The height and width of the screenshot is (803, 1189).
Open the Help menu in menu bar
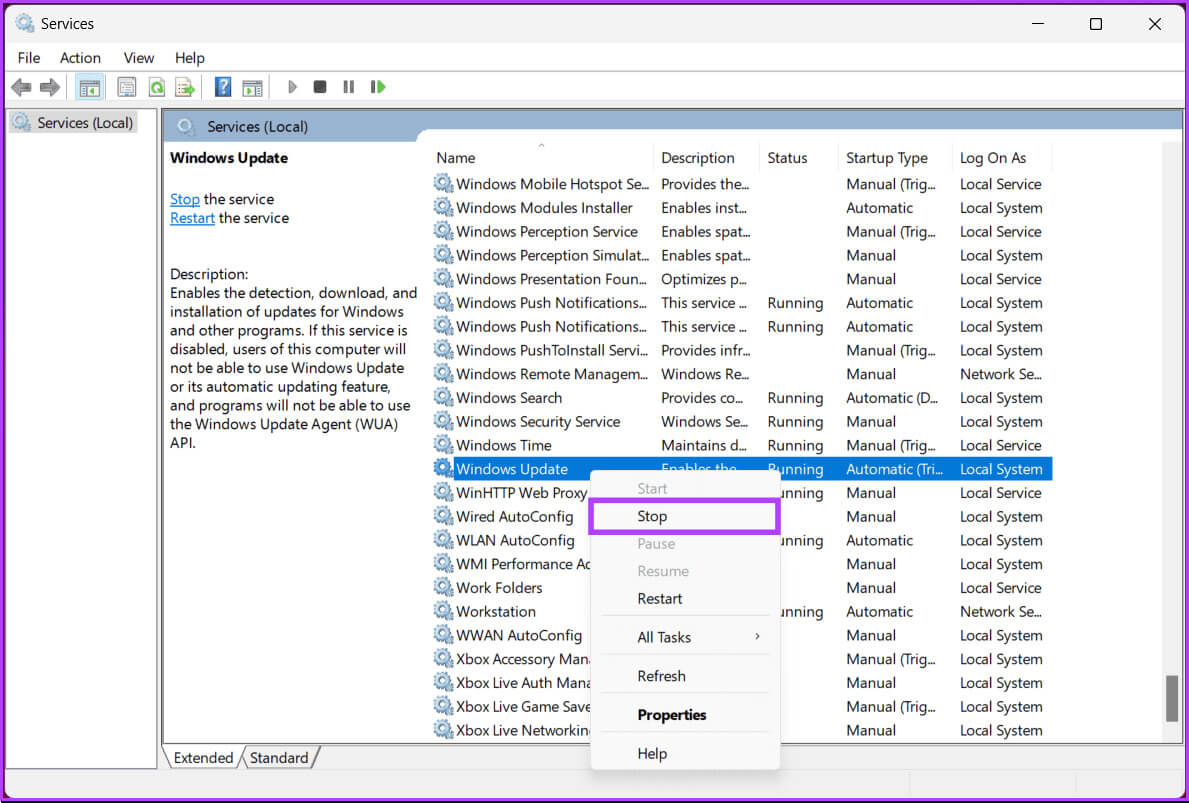pos(190,58)
